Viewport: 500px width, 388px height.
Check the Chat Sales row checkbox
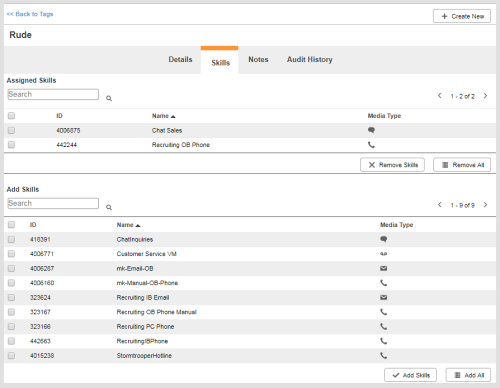pyautogui.click(x=11, y=130)
